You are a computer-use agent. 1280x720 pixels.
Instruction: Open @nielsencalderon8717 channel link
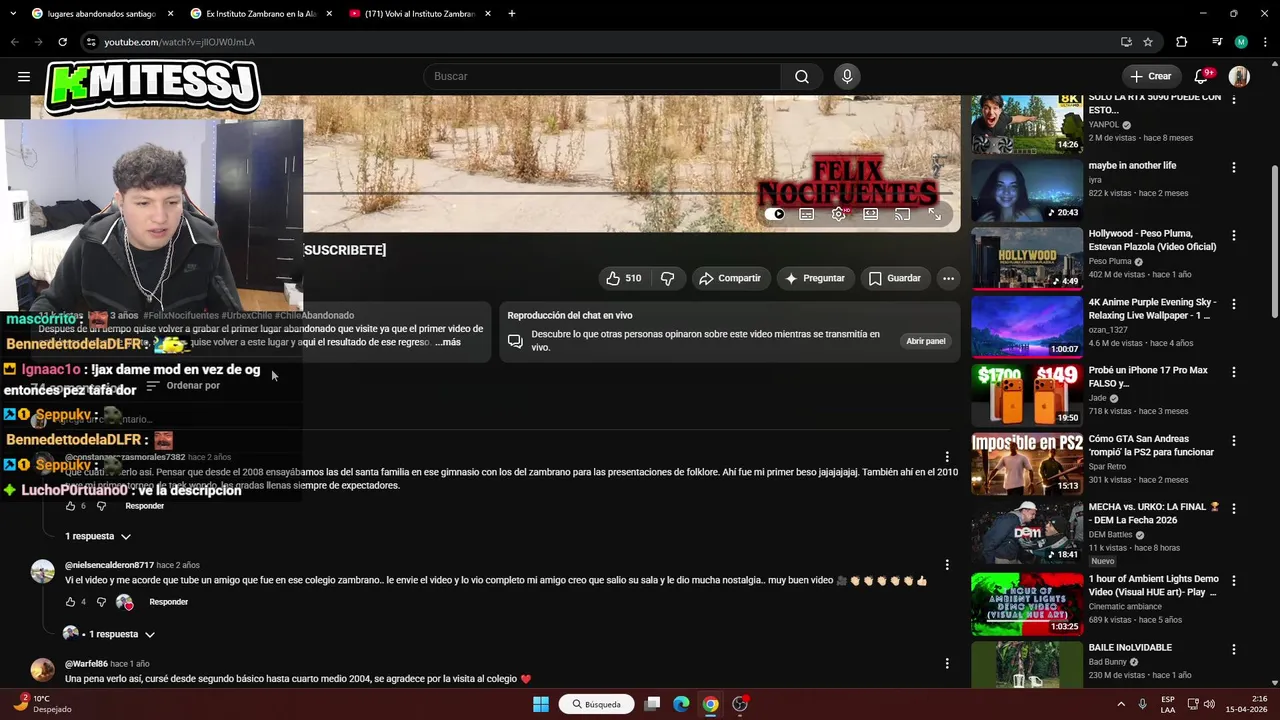[x=109, y=565]
